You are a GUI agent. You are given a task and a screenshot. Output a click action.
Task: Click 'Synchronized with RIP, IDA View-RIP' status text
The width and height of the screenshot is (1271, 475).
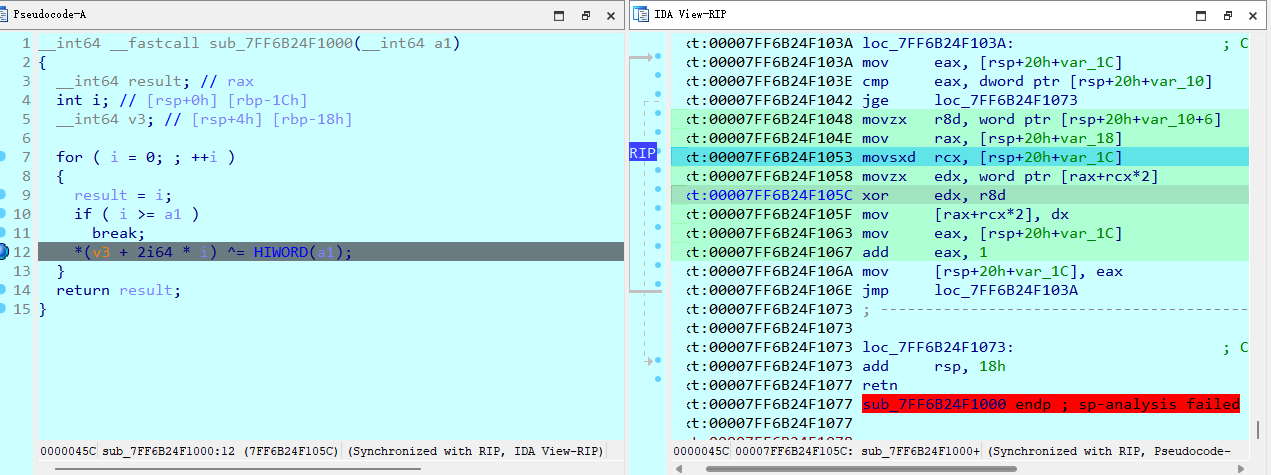475,451
